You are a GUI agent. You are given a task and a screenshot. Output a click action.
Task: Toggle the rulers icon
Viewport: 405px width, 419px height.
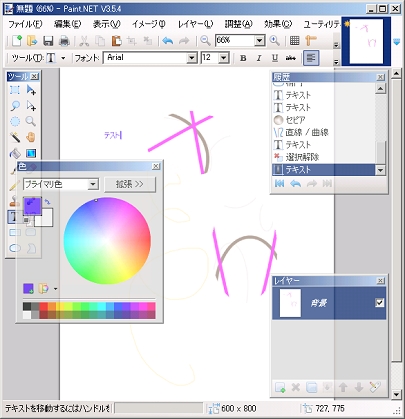tap(311, 41)
